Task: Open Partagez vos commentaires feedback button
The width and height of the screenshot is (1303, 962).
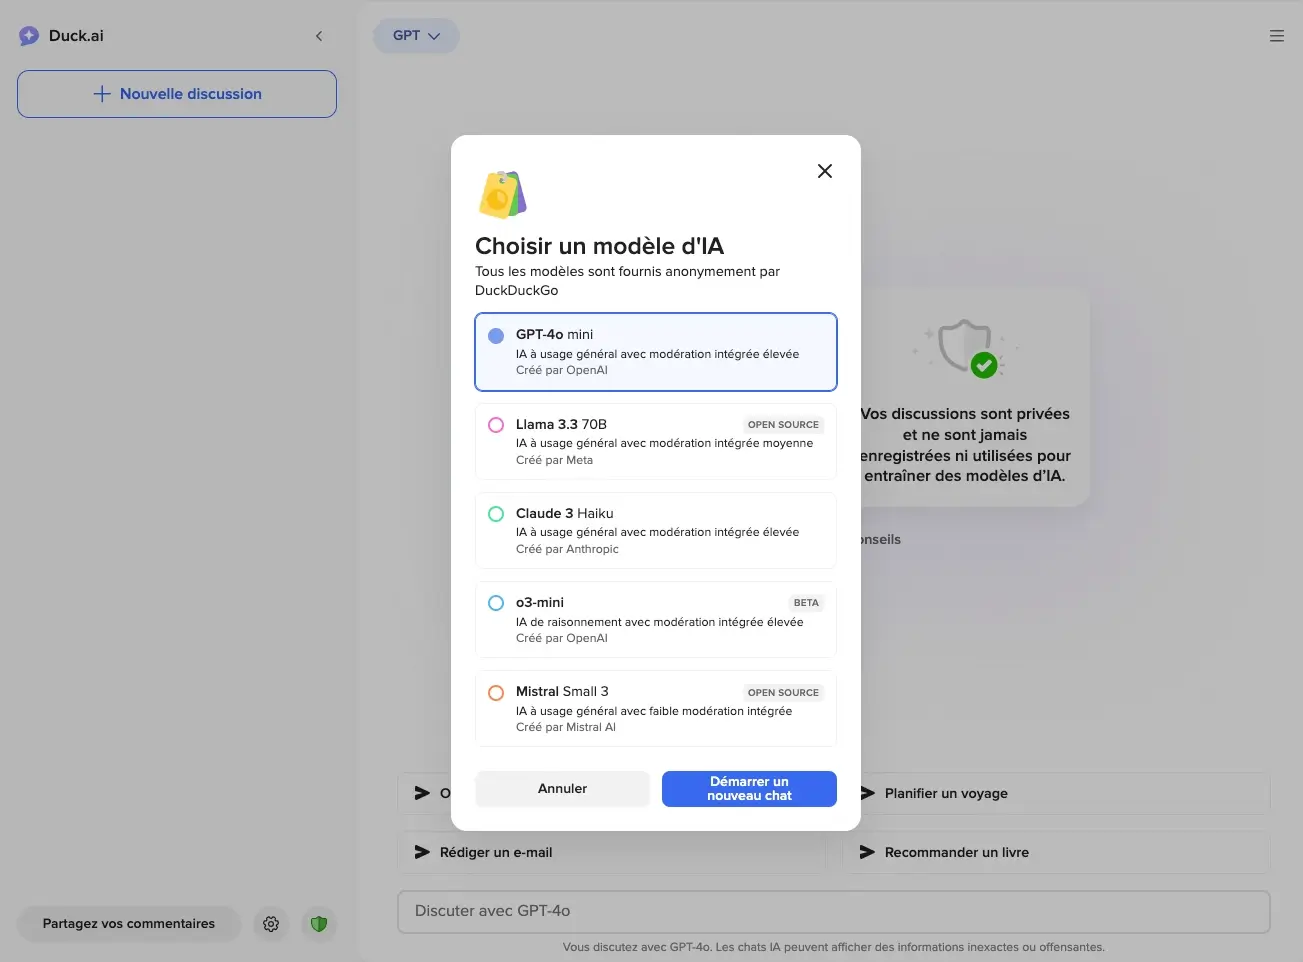Action: pos(129,924)
